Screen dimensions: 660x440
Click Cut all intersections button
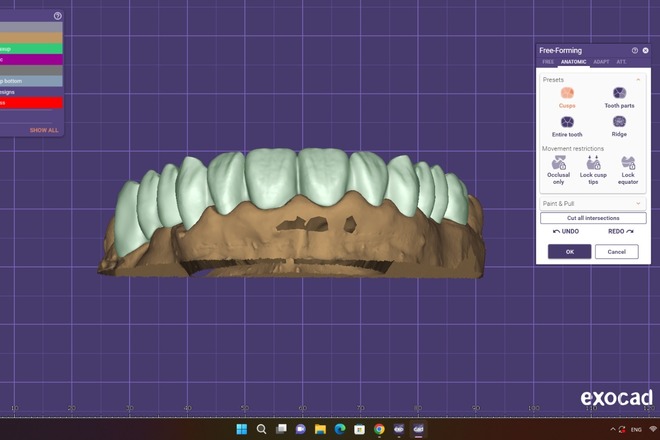pyautogui.click(x=593, y=218)
